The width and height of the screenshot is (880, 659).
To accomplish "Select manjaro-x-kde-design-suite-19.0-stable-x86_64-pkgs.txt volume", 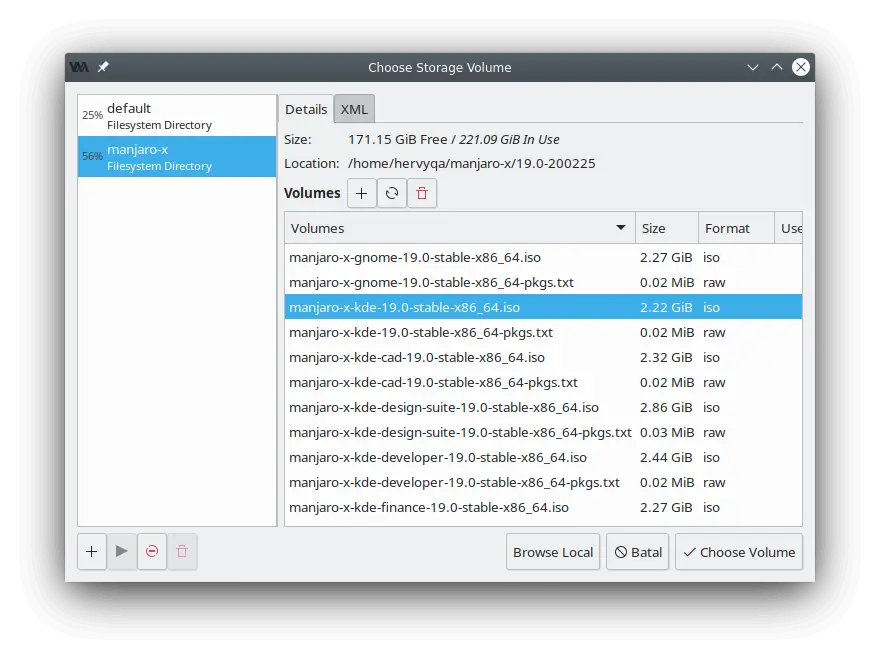I will click(x=543, y=432).
